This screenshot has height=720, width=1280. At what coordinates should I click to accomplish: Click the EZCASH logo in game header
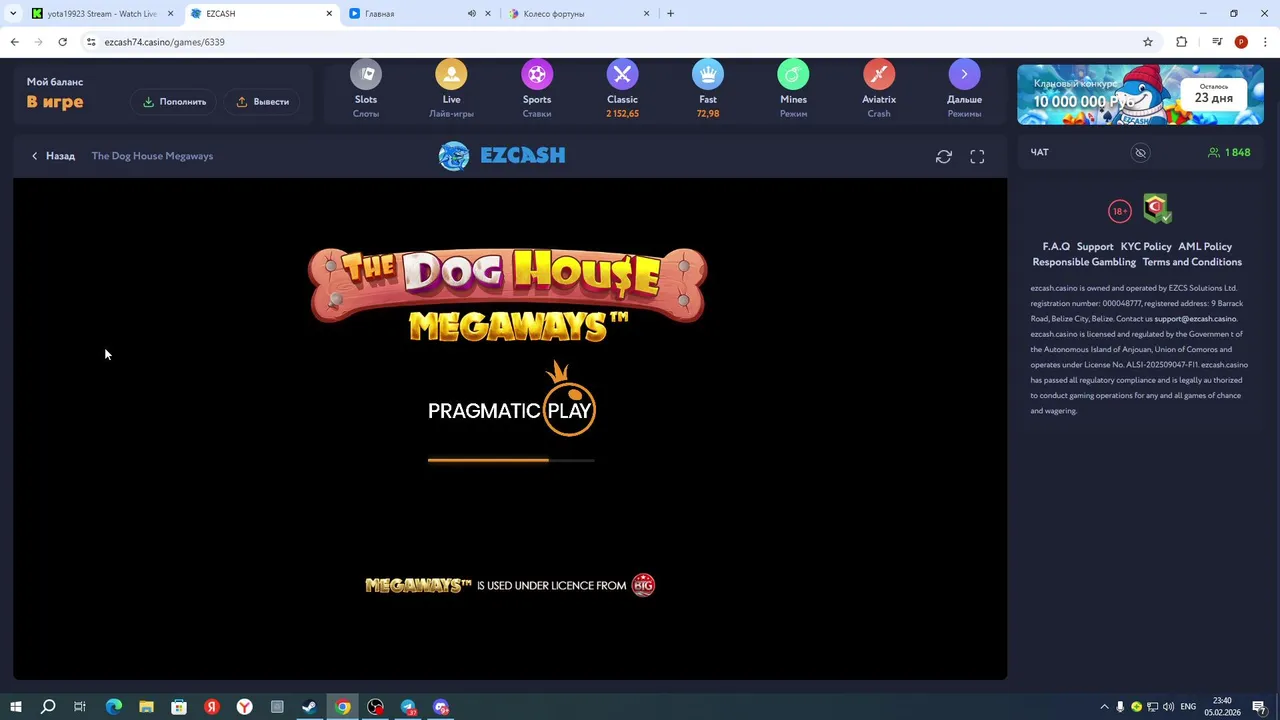click(x=502, y=156)
